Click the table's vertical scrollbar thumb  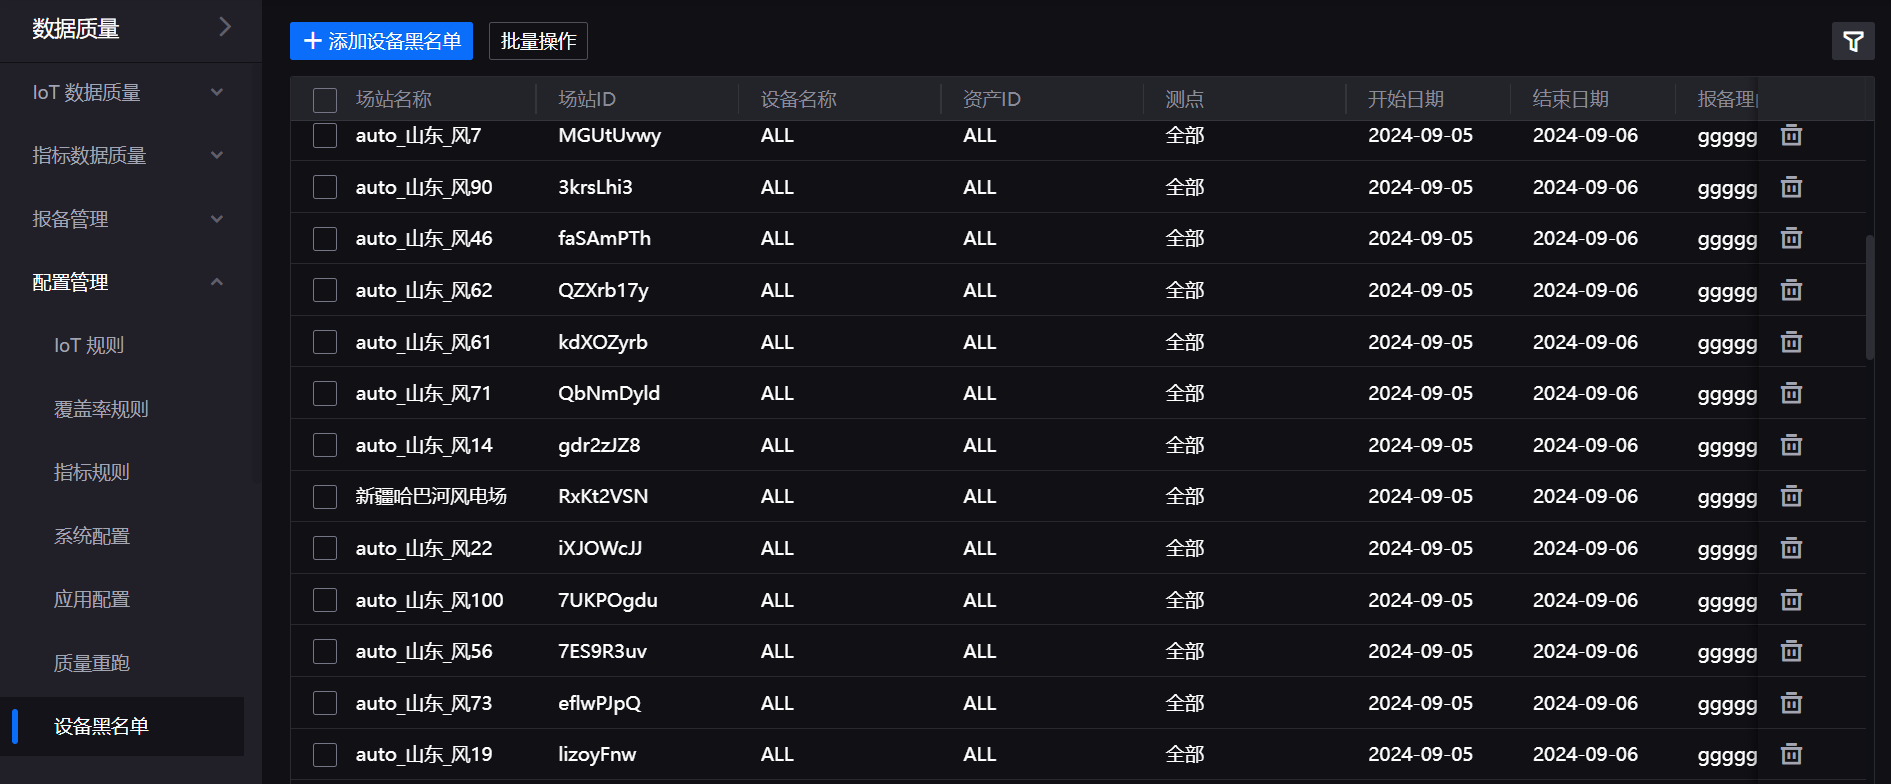1869,297
